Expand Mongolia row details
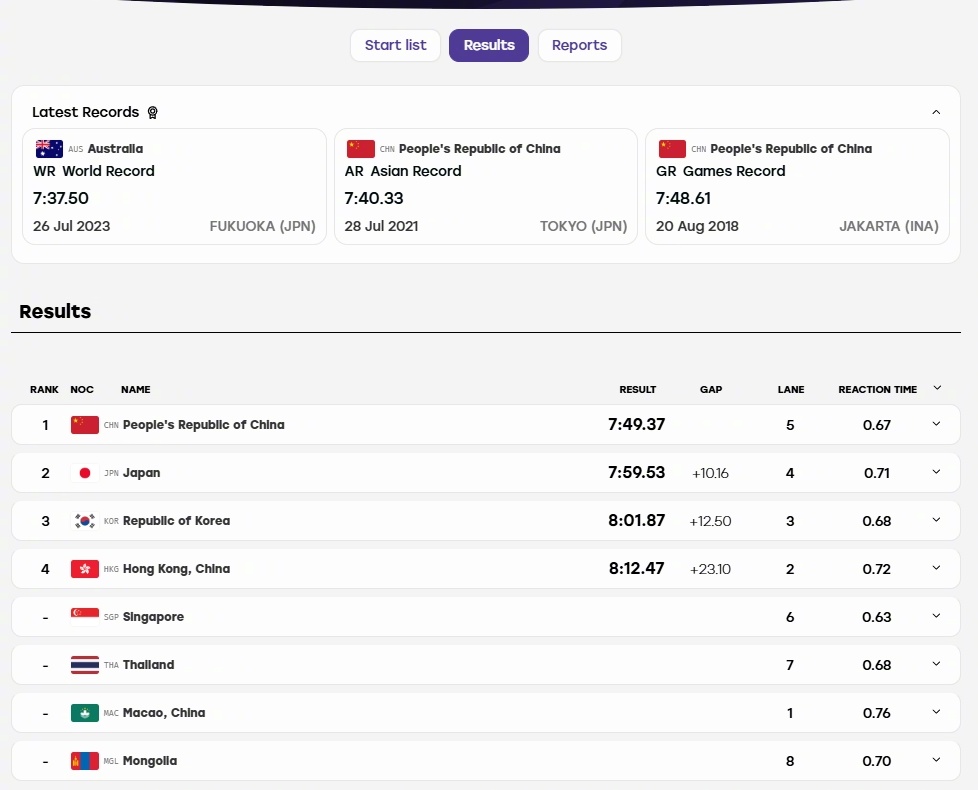Viewport: 978px width, 790px height. 936,760
